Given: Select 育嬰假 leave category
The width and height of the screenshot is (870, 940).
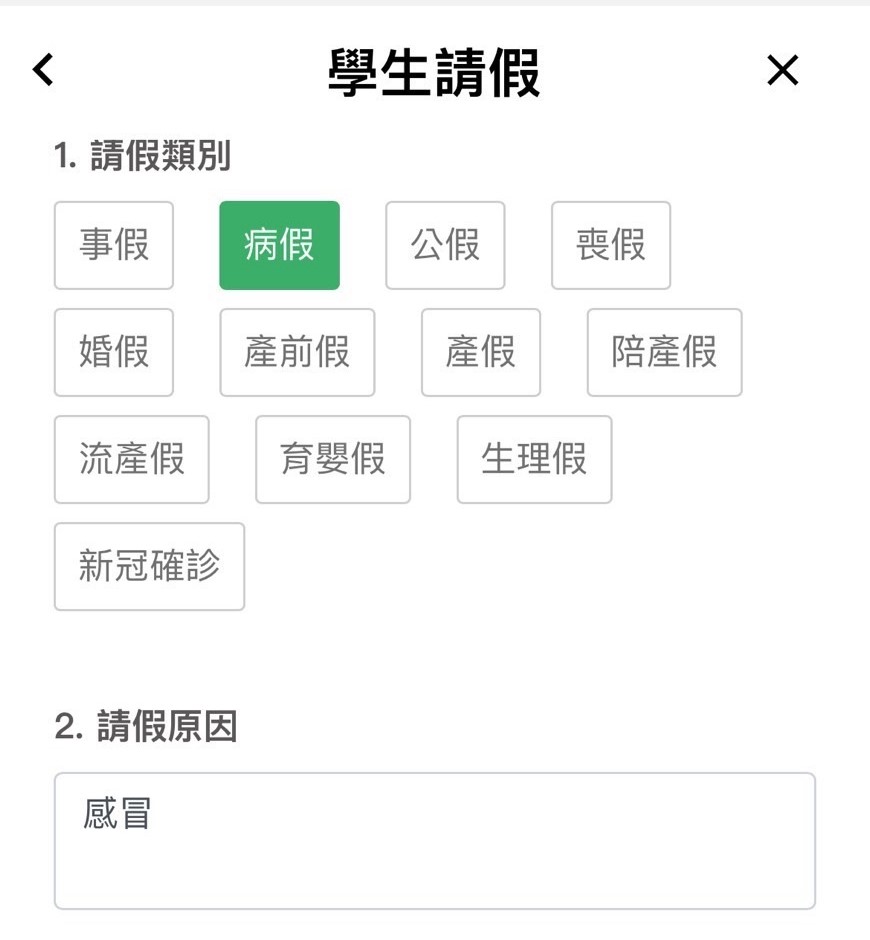Looking at the screenshot, I should tap(333, 459).
